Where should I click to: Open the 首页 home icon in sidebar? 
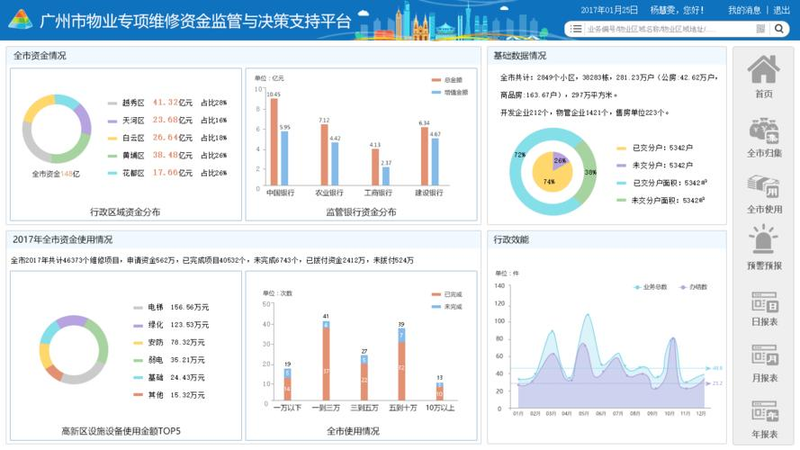(763, 69)
